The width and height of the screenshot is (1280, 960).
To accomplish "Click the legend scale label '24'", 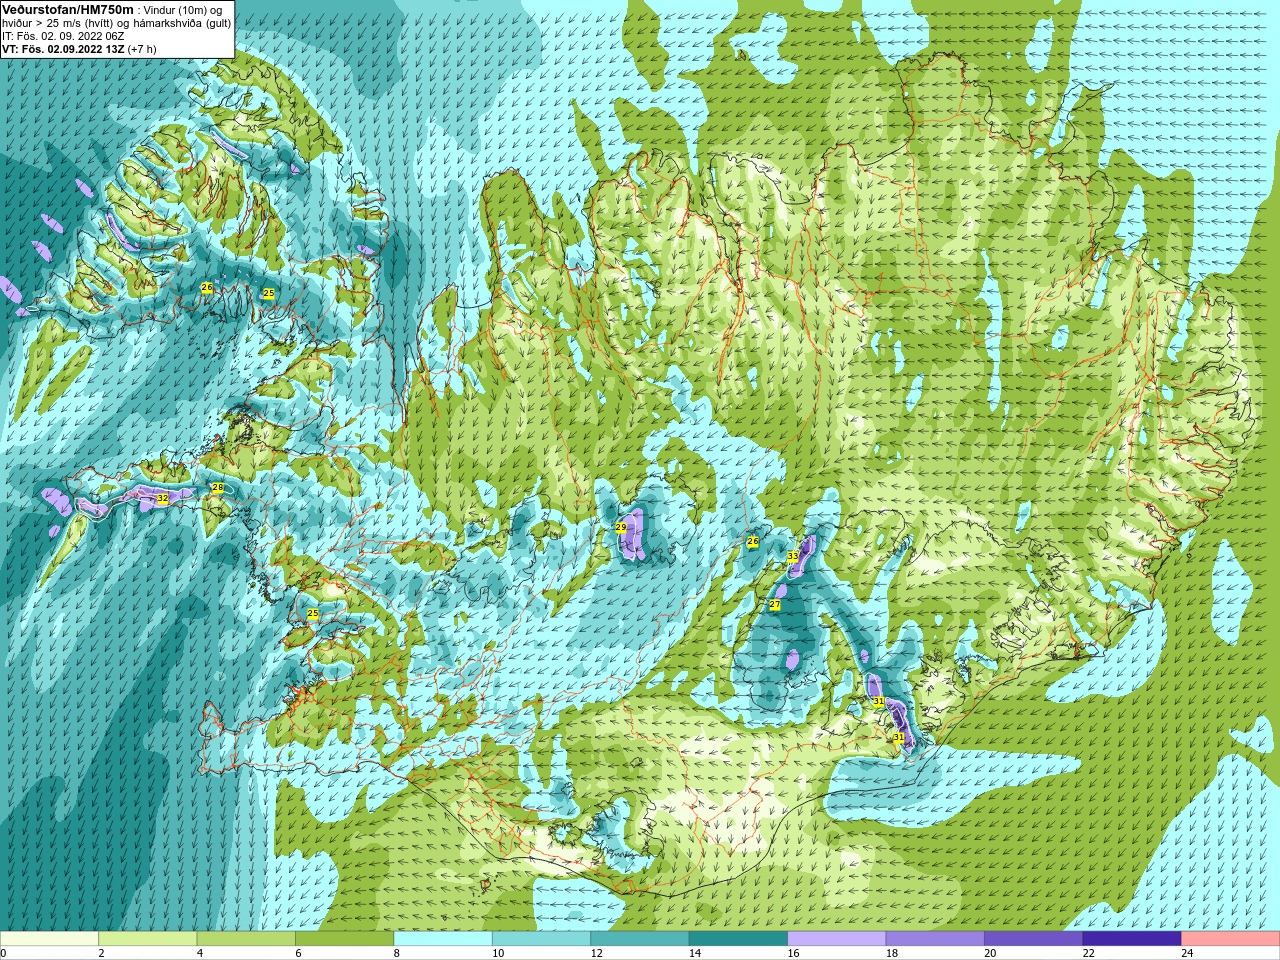I will pyautogui.click(x=1186, y=953).
